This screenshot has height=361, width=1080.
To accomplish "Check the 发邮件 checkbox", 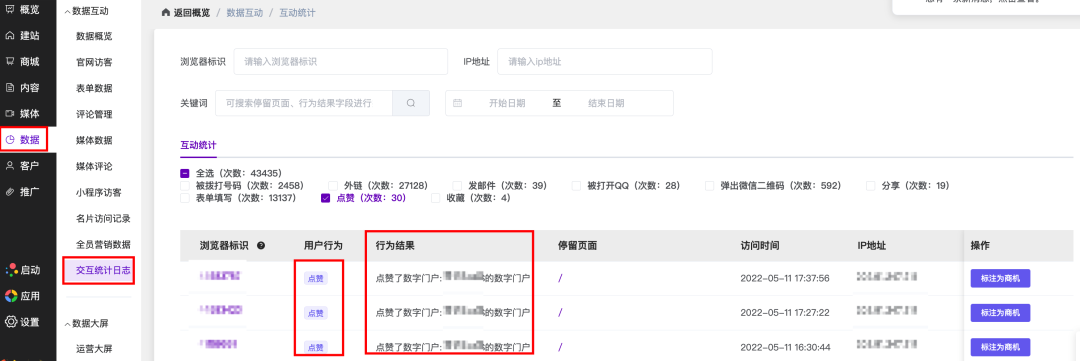I will coord(457,185).
